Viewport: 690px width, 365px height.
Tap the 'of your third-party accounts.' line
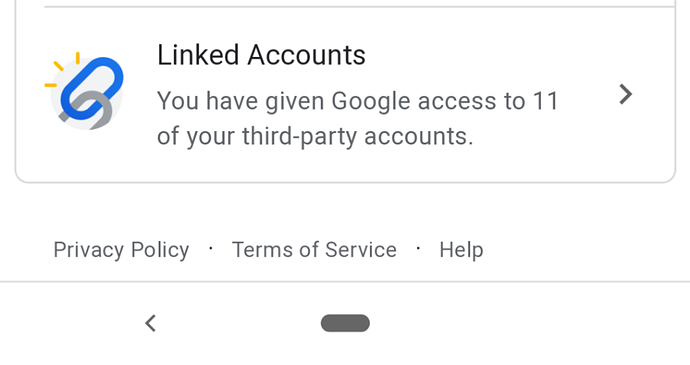coord(315,136)
